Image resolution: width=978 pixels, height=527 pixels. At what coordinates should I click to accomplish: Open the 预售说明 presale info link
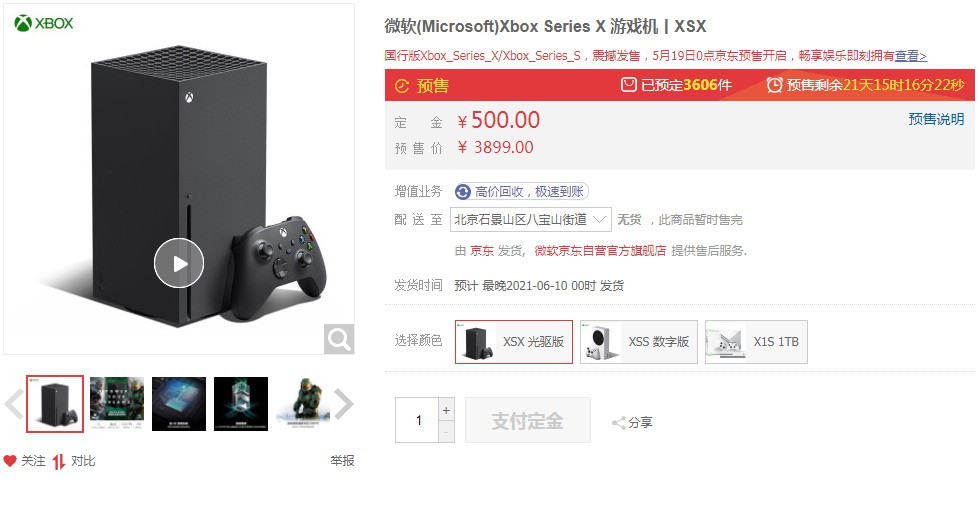(x=936, y=119)
